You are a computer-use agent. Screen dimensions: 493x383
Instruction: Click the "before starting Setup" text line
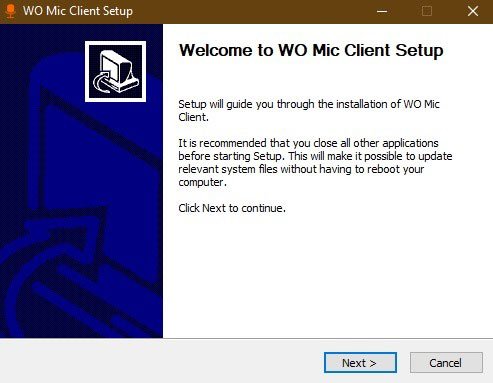tap(315, 156)
